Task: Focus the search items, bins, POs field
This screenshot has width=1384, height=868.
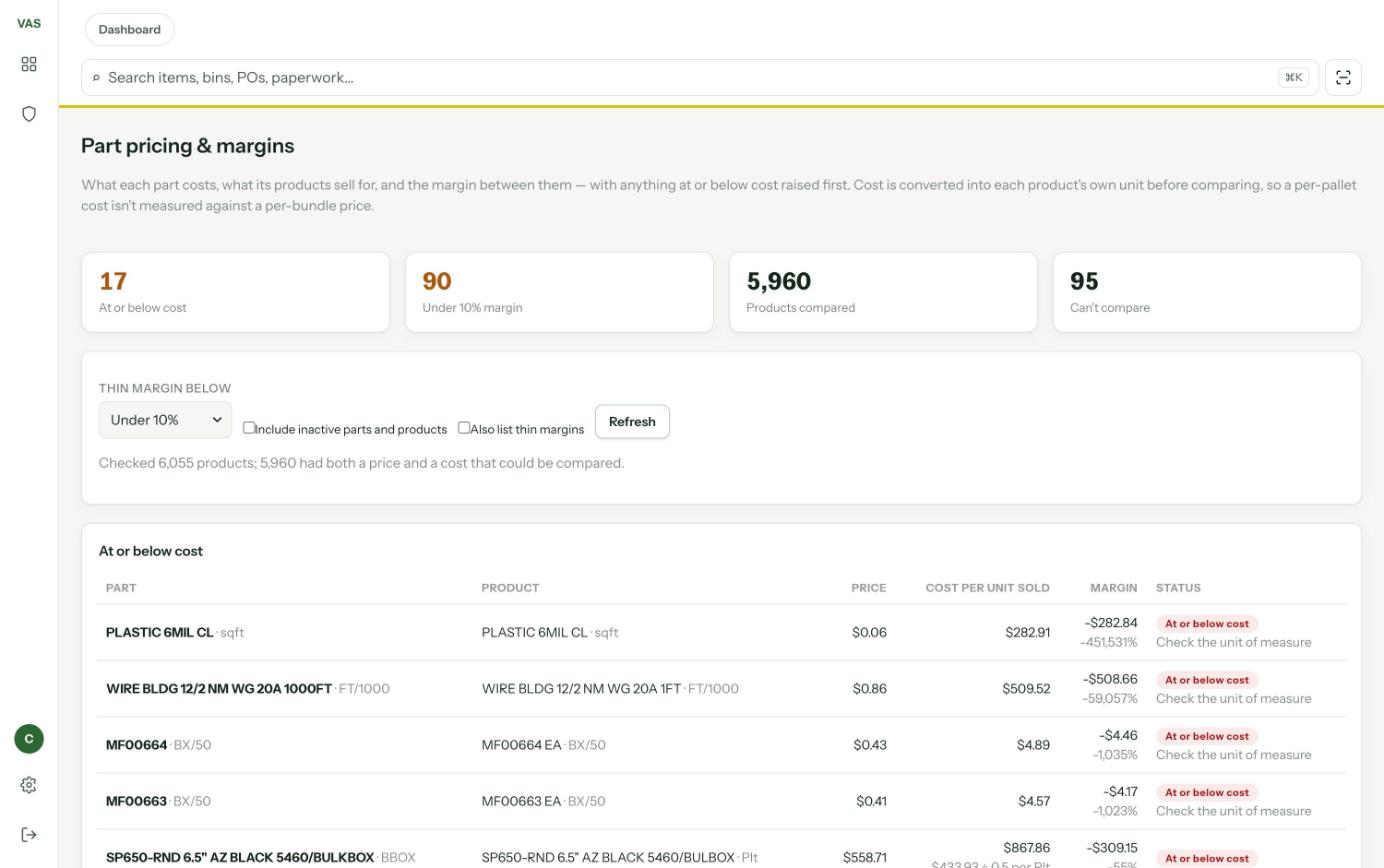Action: [x=700, y=78]
